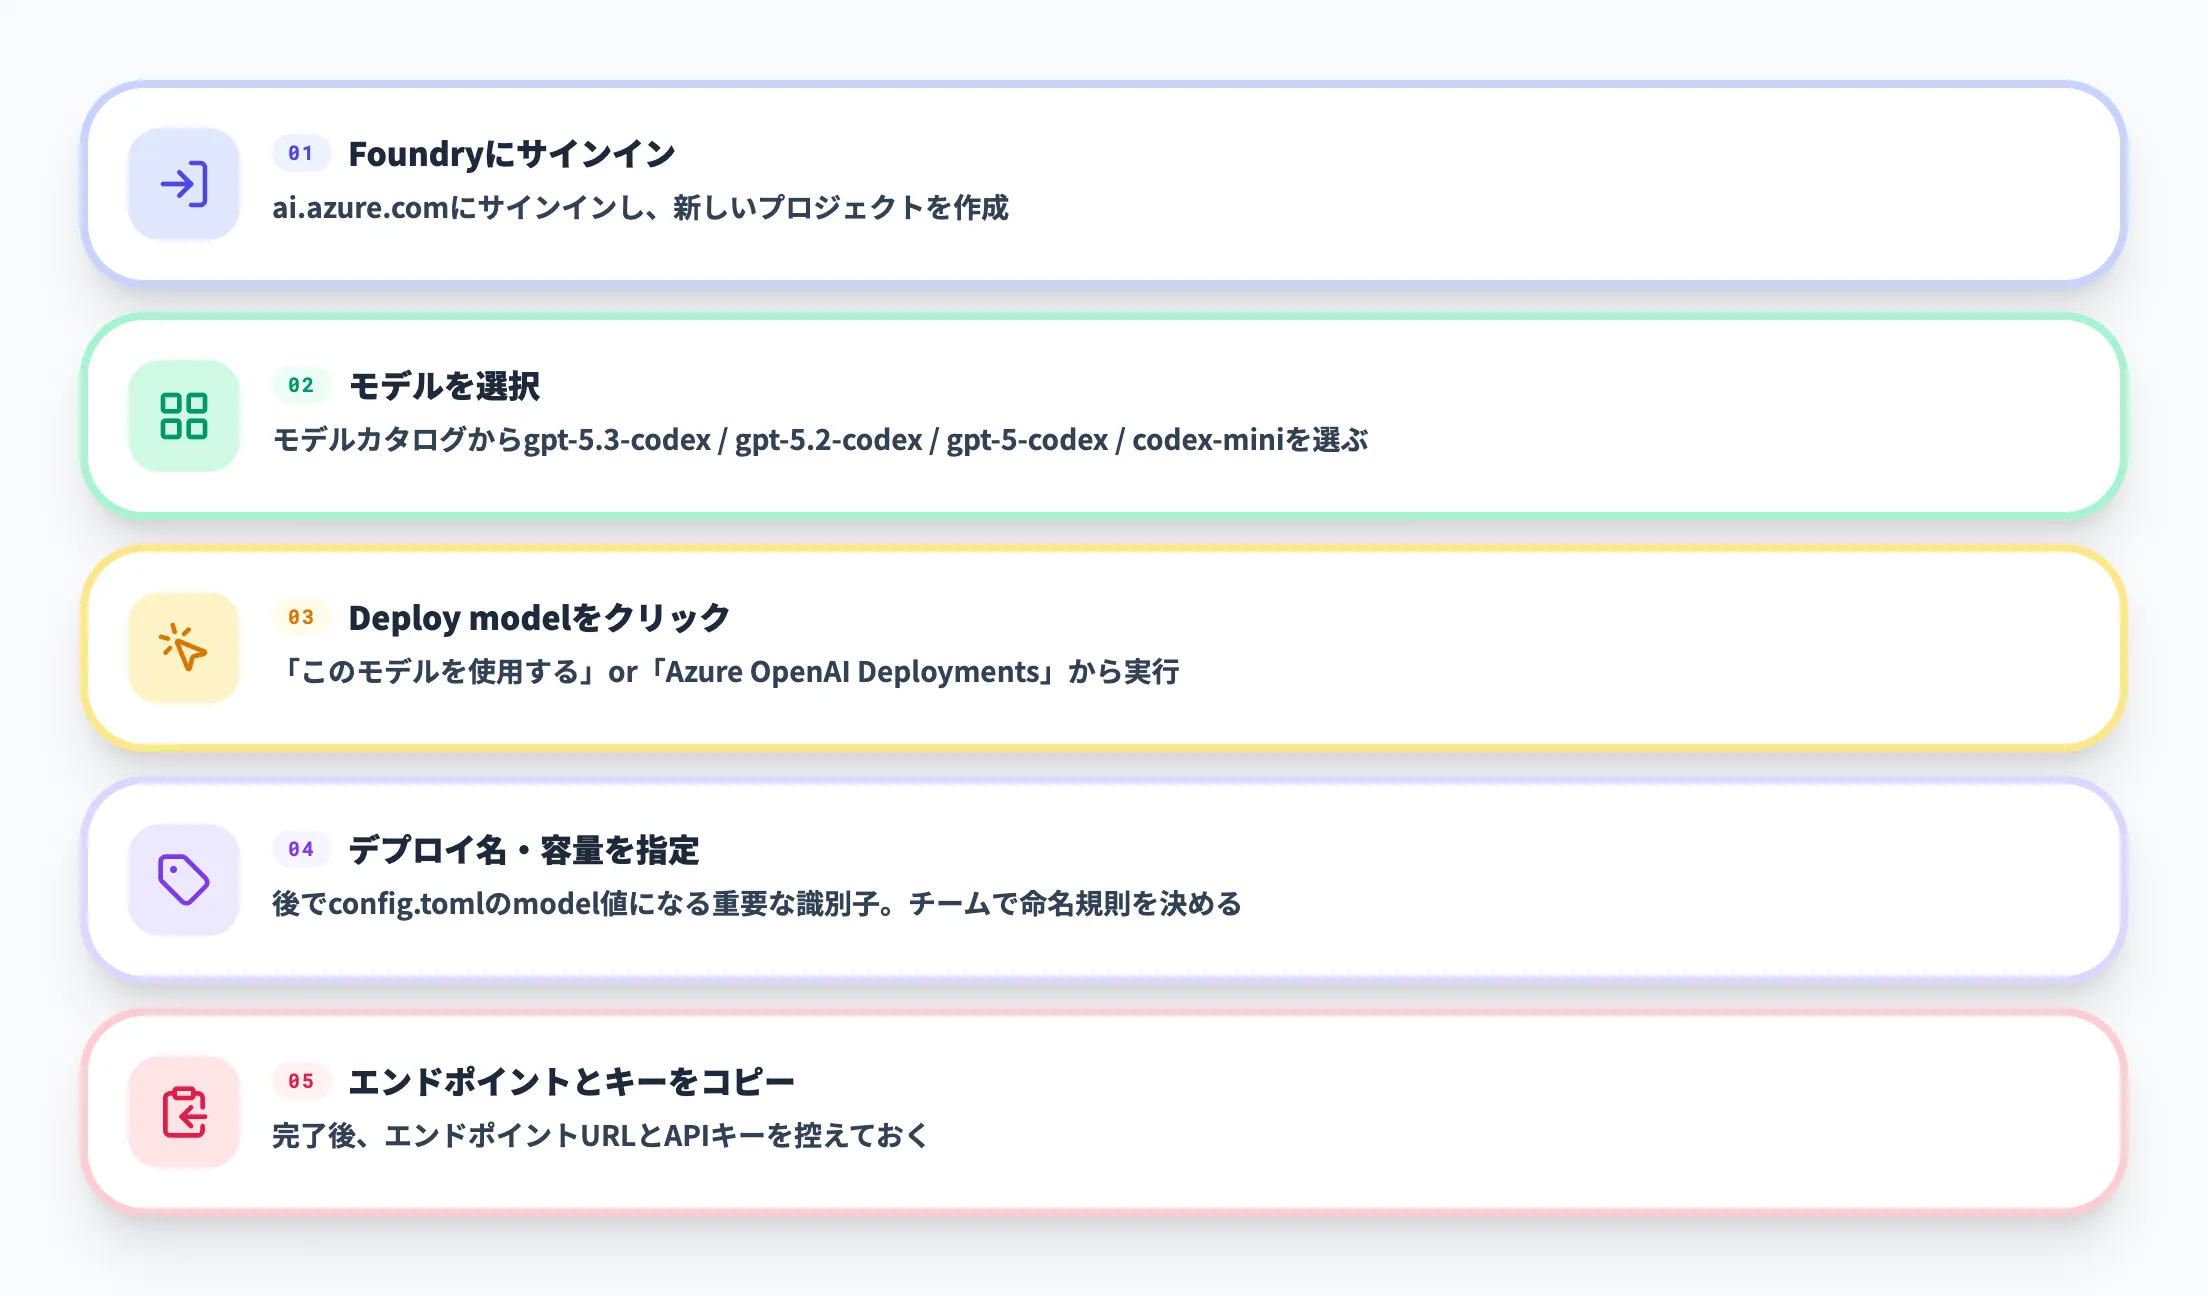Image resolution: width=2208 pixels, height=1296 pixels.
Task: Click the 02 step number badge
Action: tap(301, 385)
